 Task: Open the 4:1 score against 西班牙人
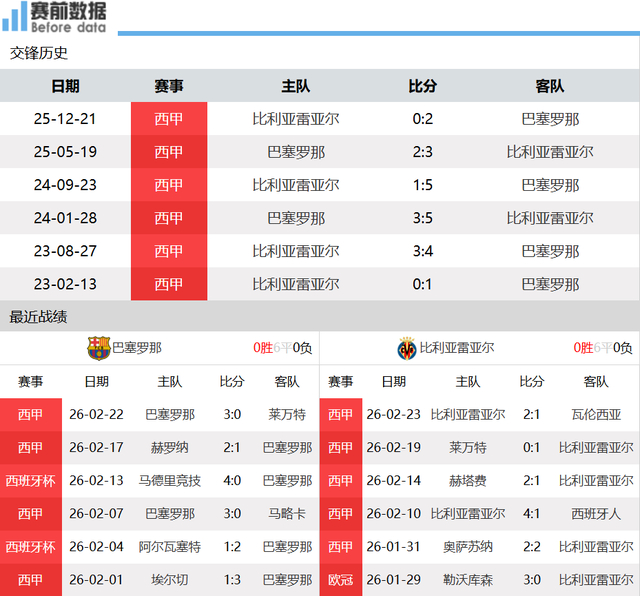(531, 514)
